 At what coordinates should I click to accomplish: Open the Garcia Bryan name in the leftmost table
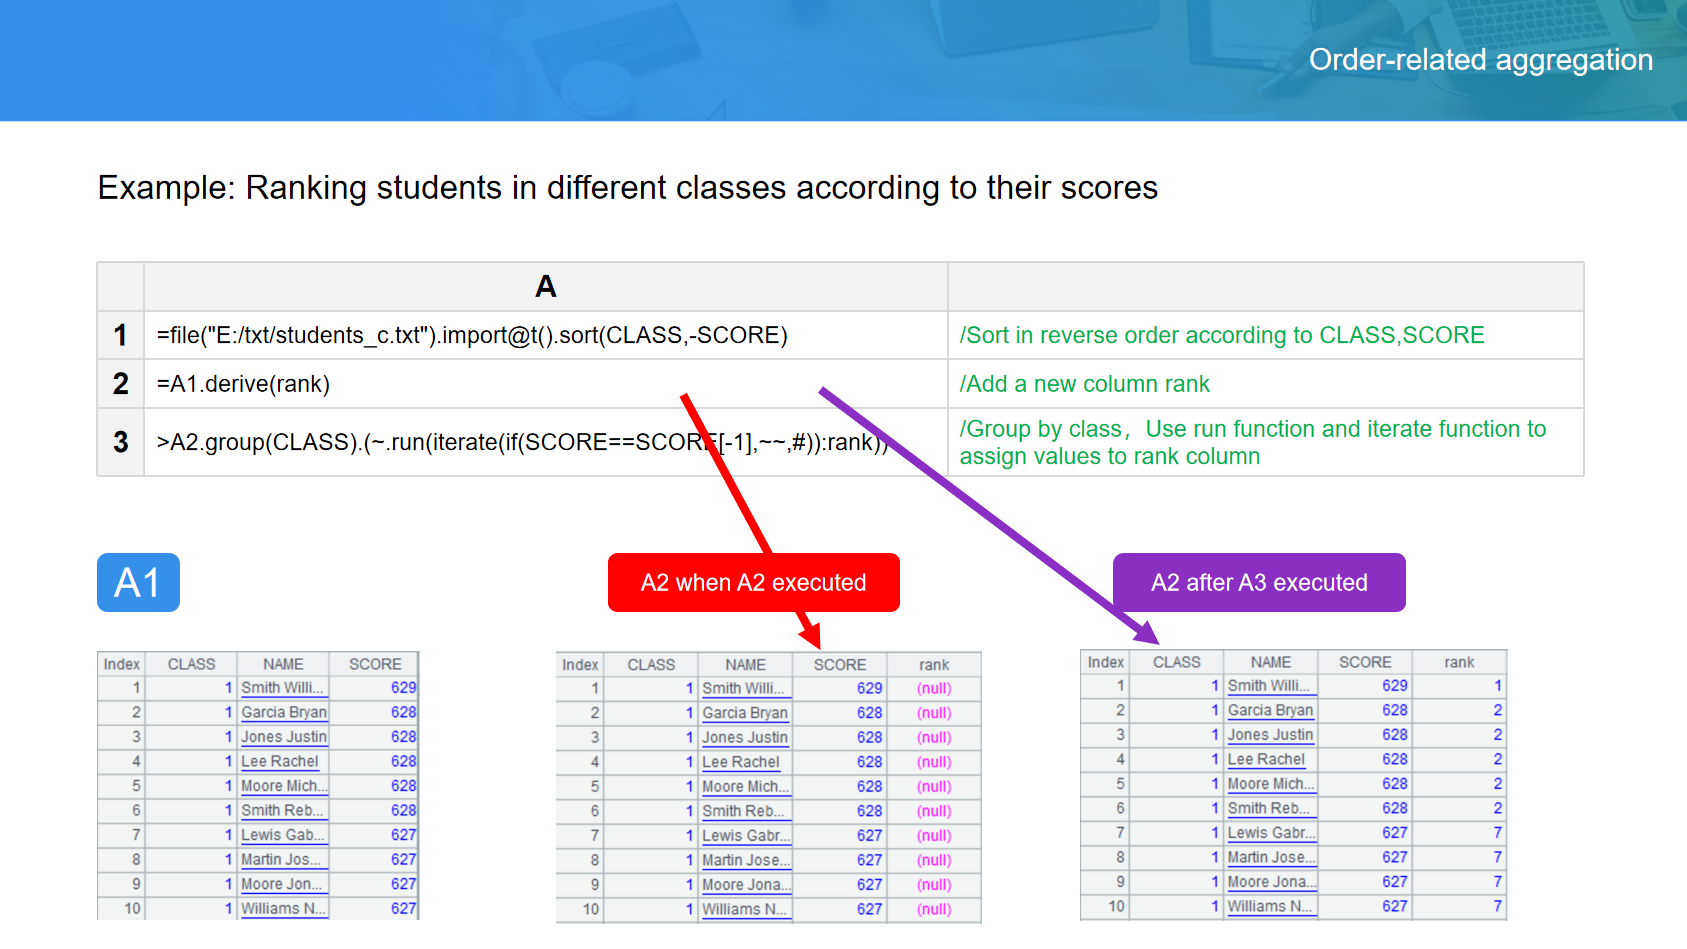(284, 712)
